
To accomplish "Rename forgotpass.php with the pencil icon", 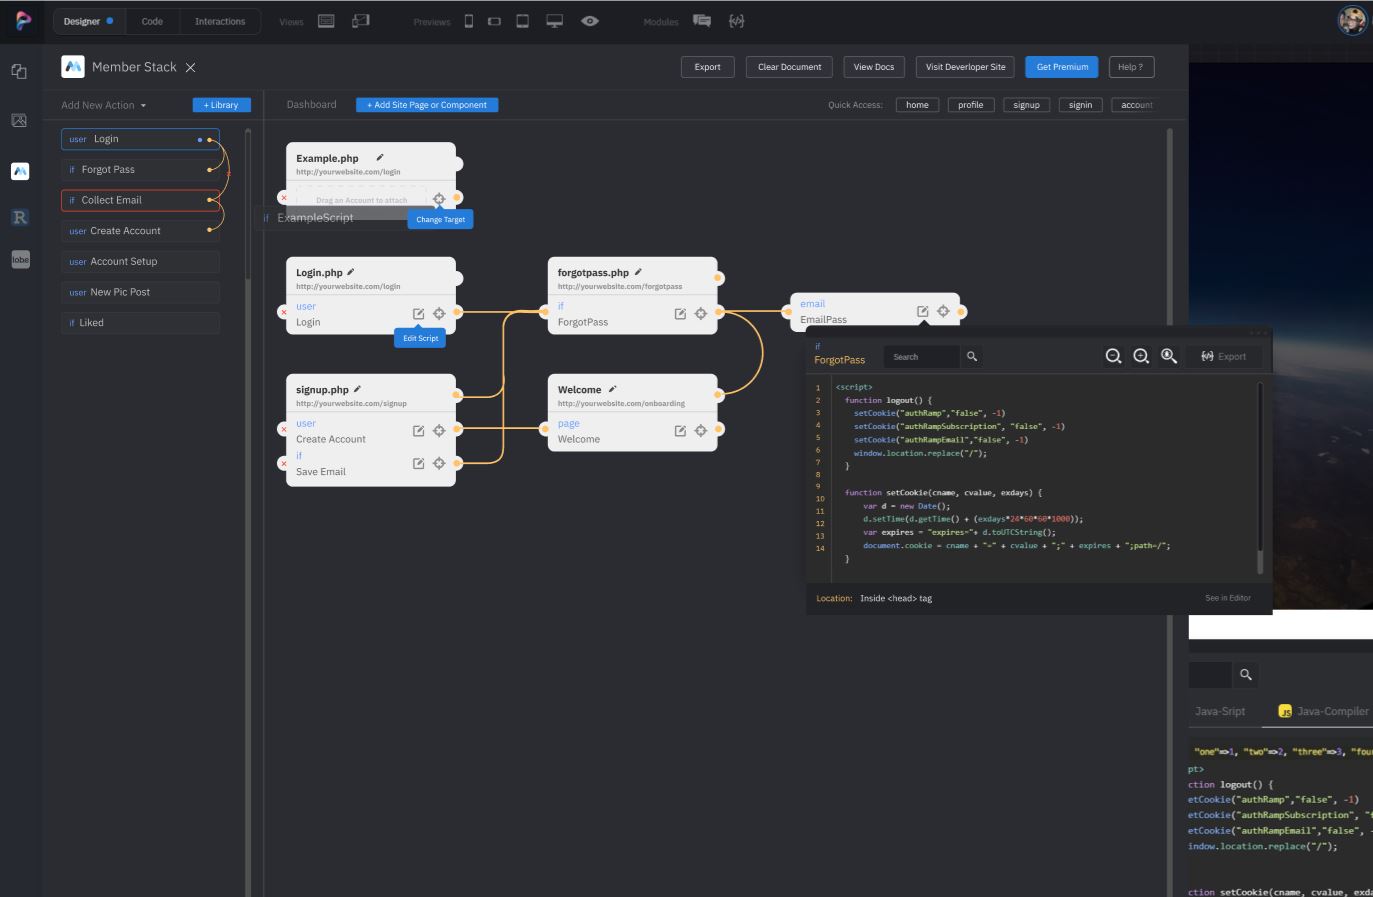I will (638, 271).
